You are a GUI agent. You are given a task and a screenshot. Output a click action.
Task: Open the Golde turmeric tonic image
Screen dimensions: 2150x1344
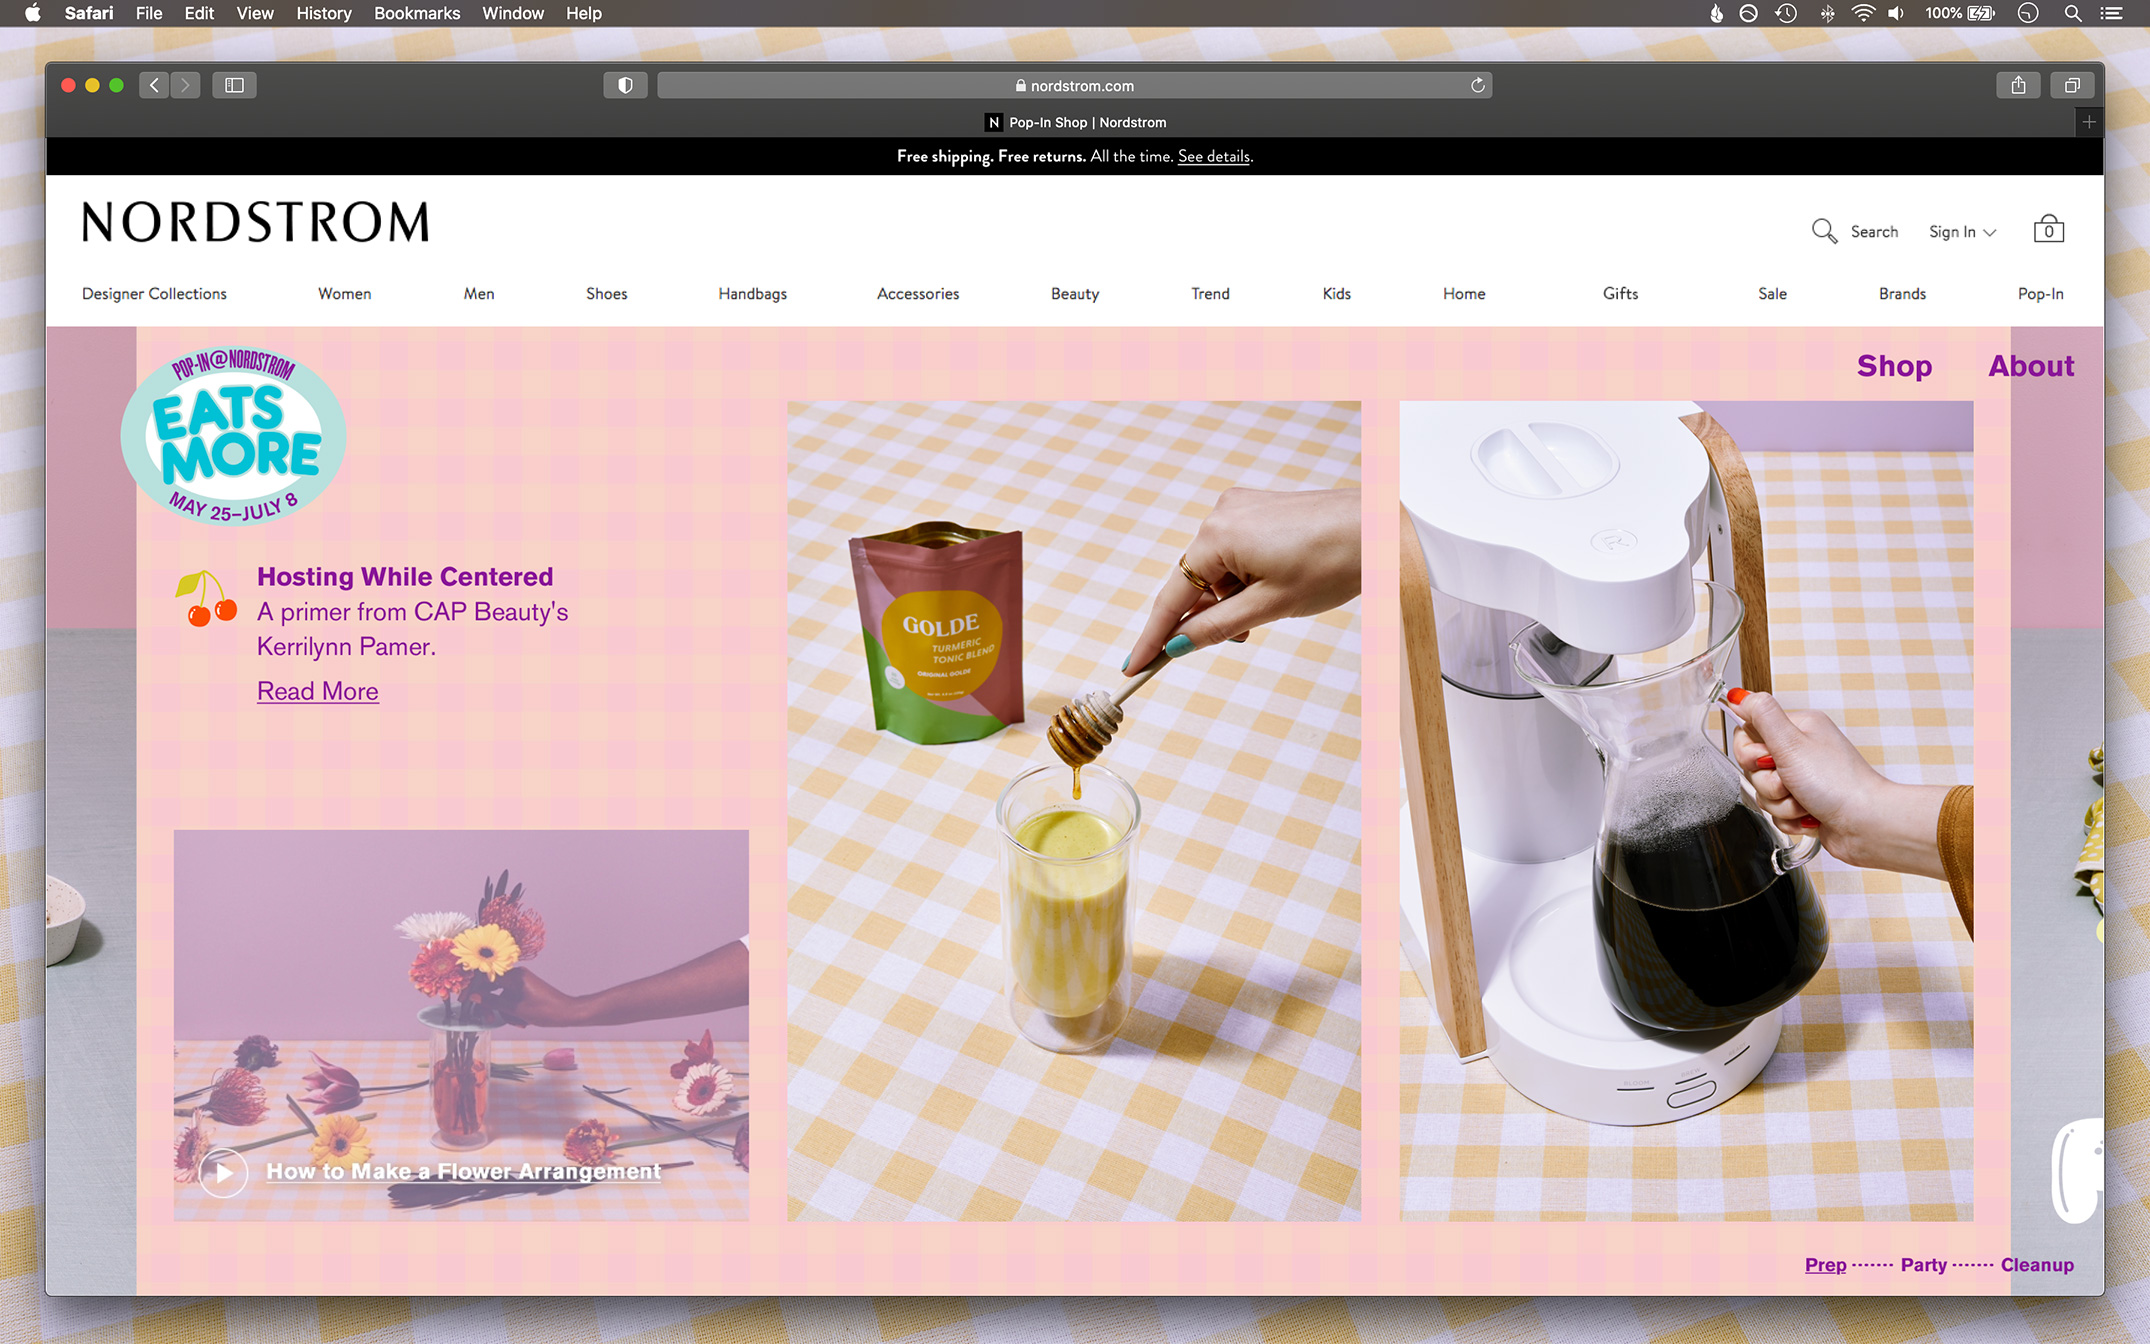point(1074,811)
